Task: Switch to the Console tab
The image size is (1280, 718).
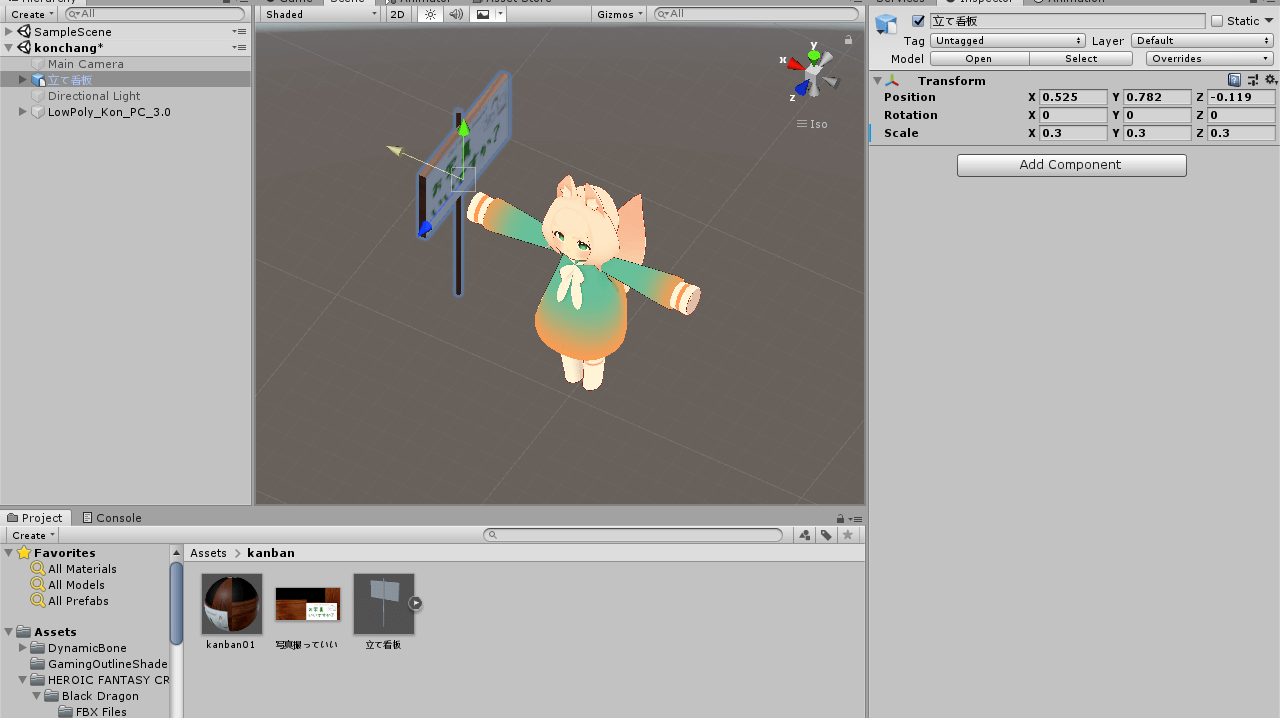Action: click(x=111, y=517)
